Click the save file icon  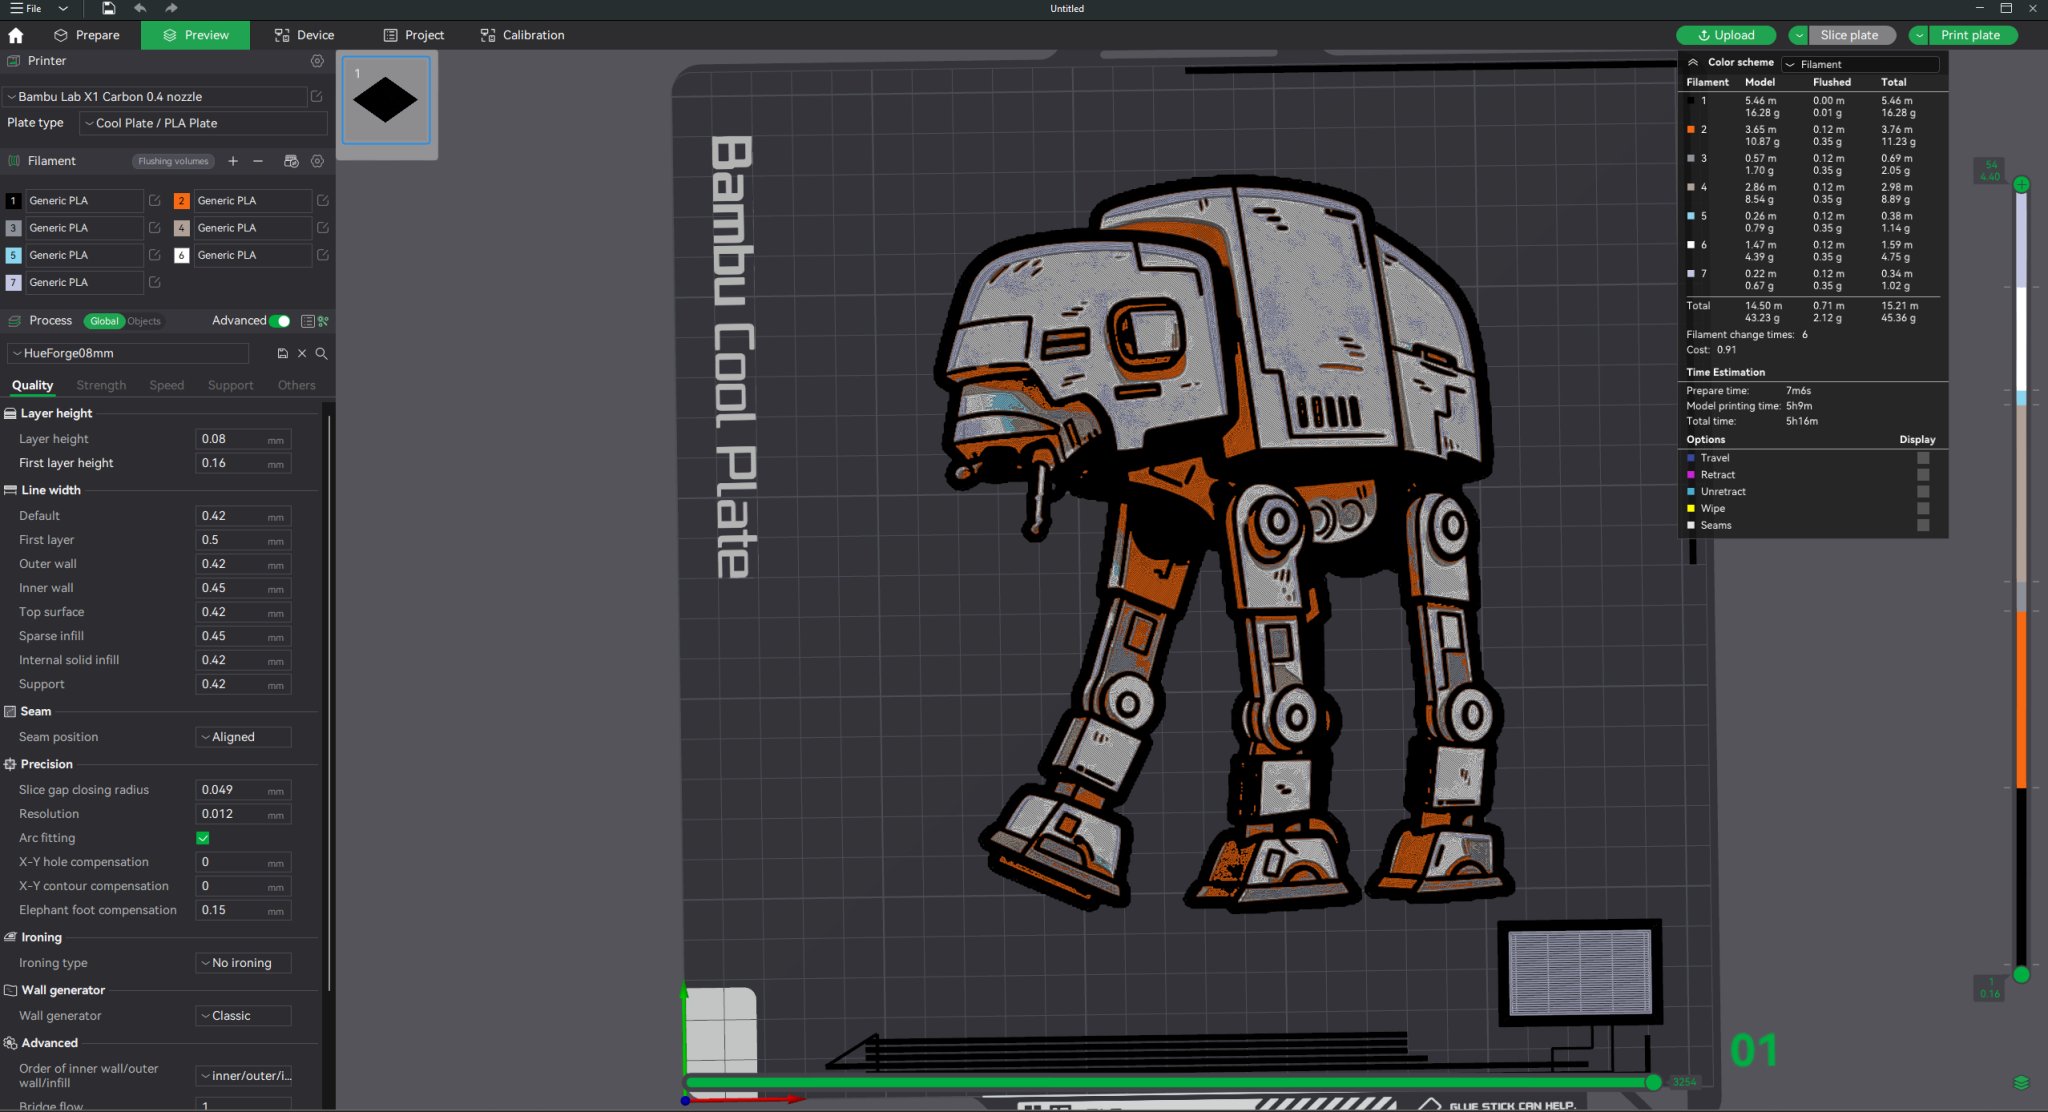click(x=108, y=8)
